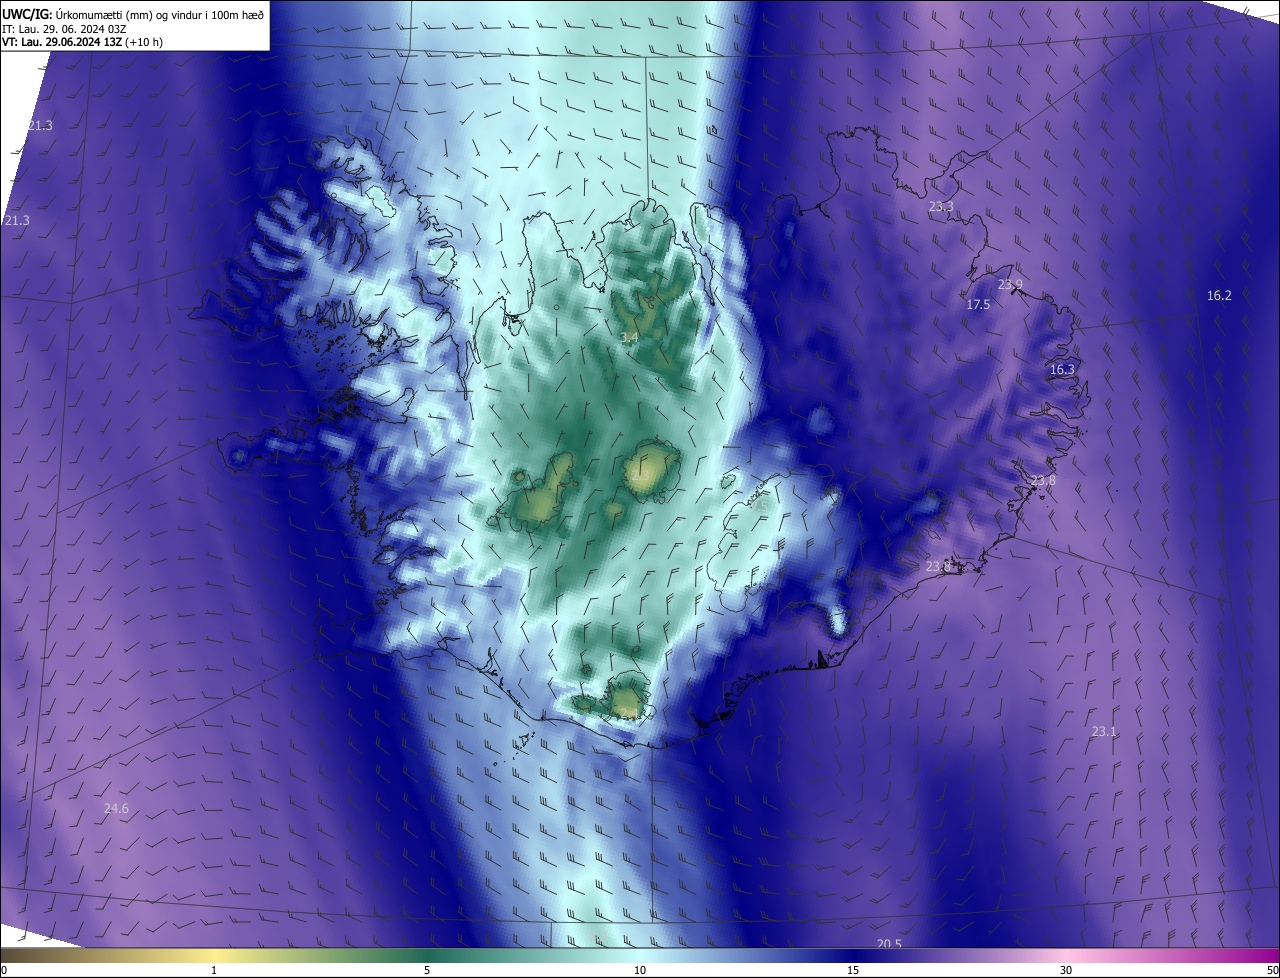
Task: Click the '10' tick label on the colour scale
Action: (x=640, y=970)
